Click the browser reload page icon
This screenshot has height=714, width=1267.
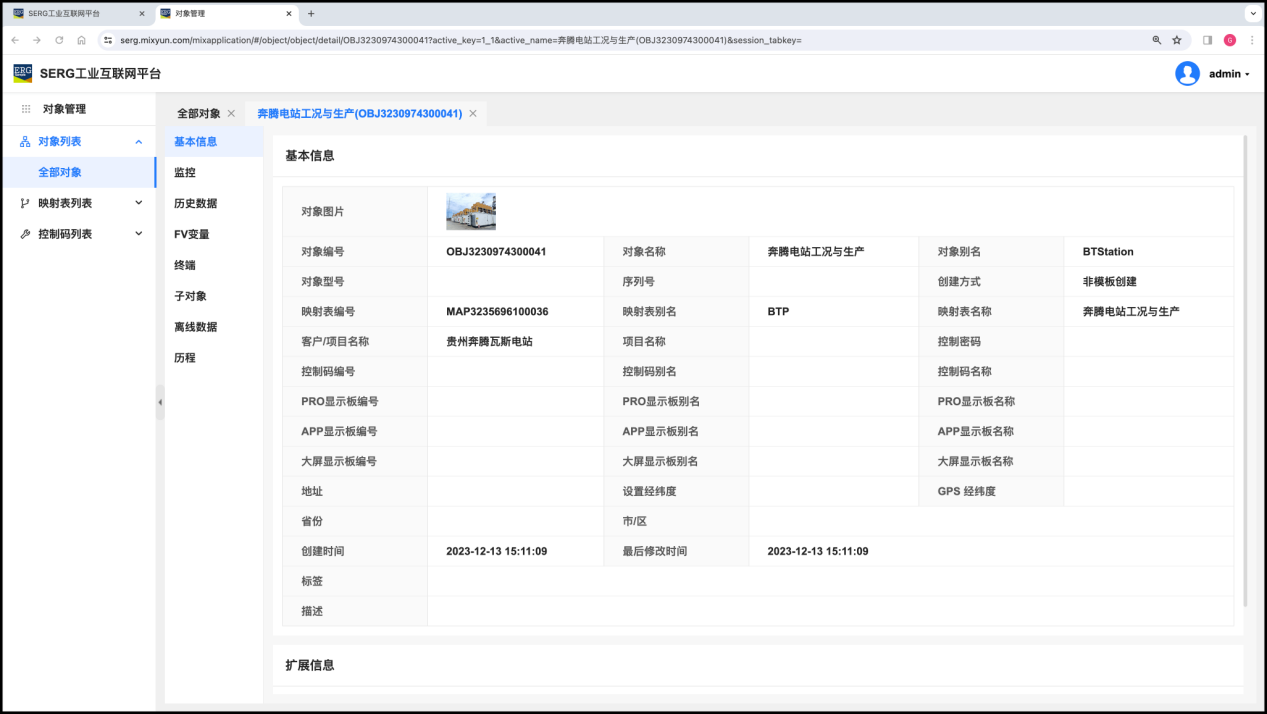click(59, 40)
